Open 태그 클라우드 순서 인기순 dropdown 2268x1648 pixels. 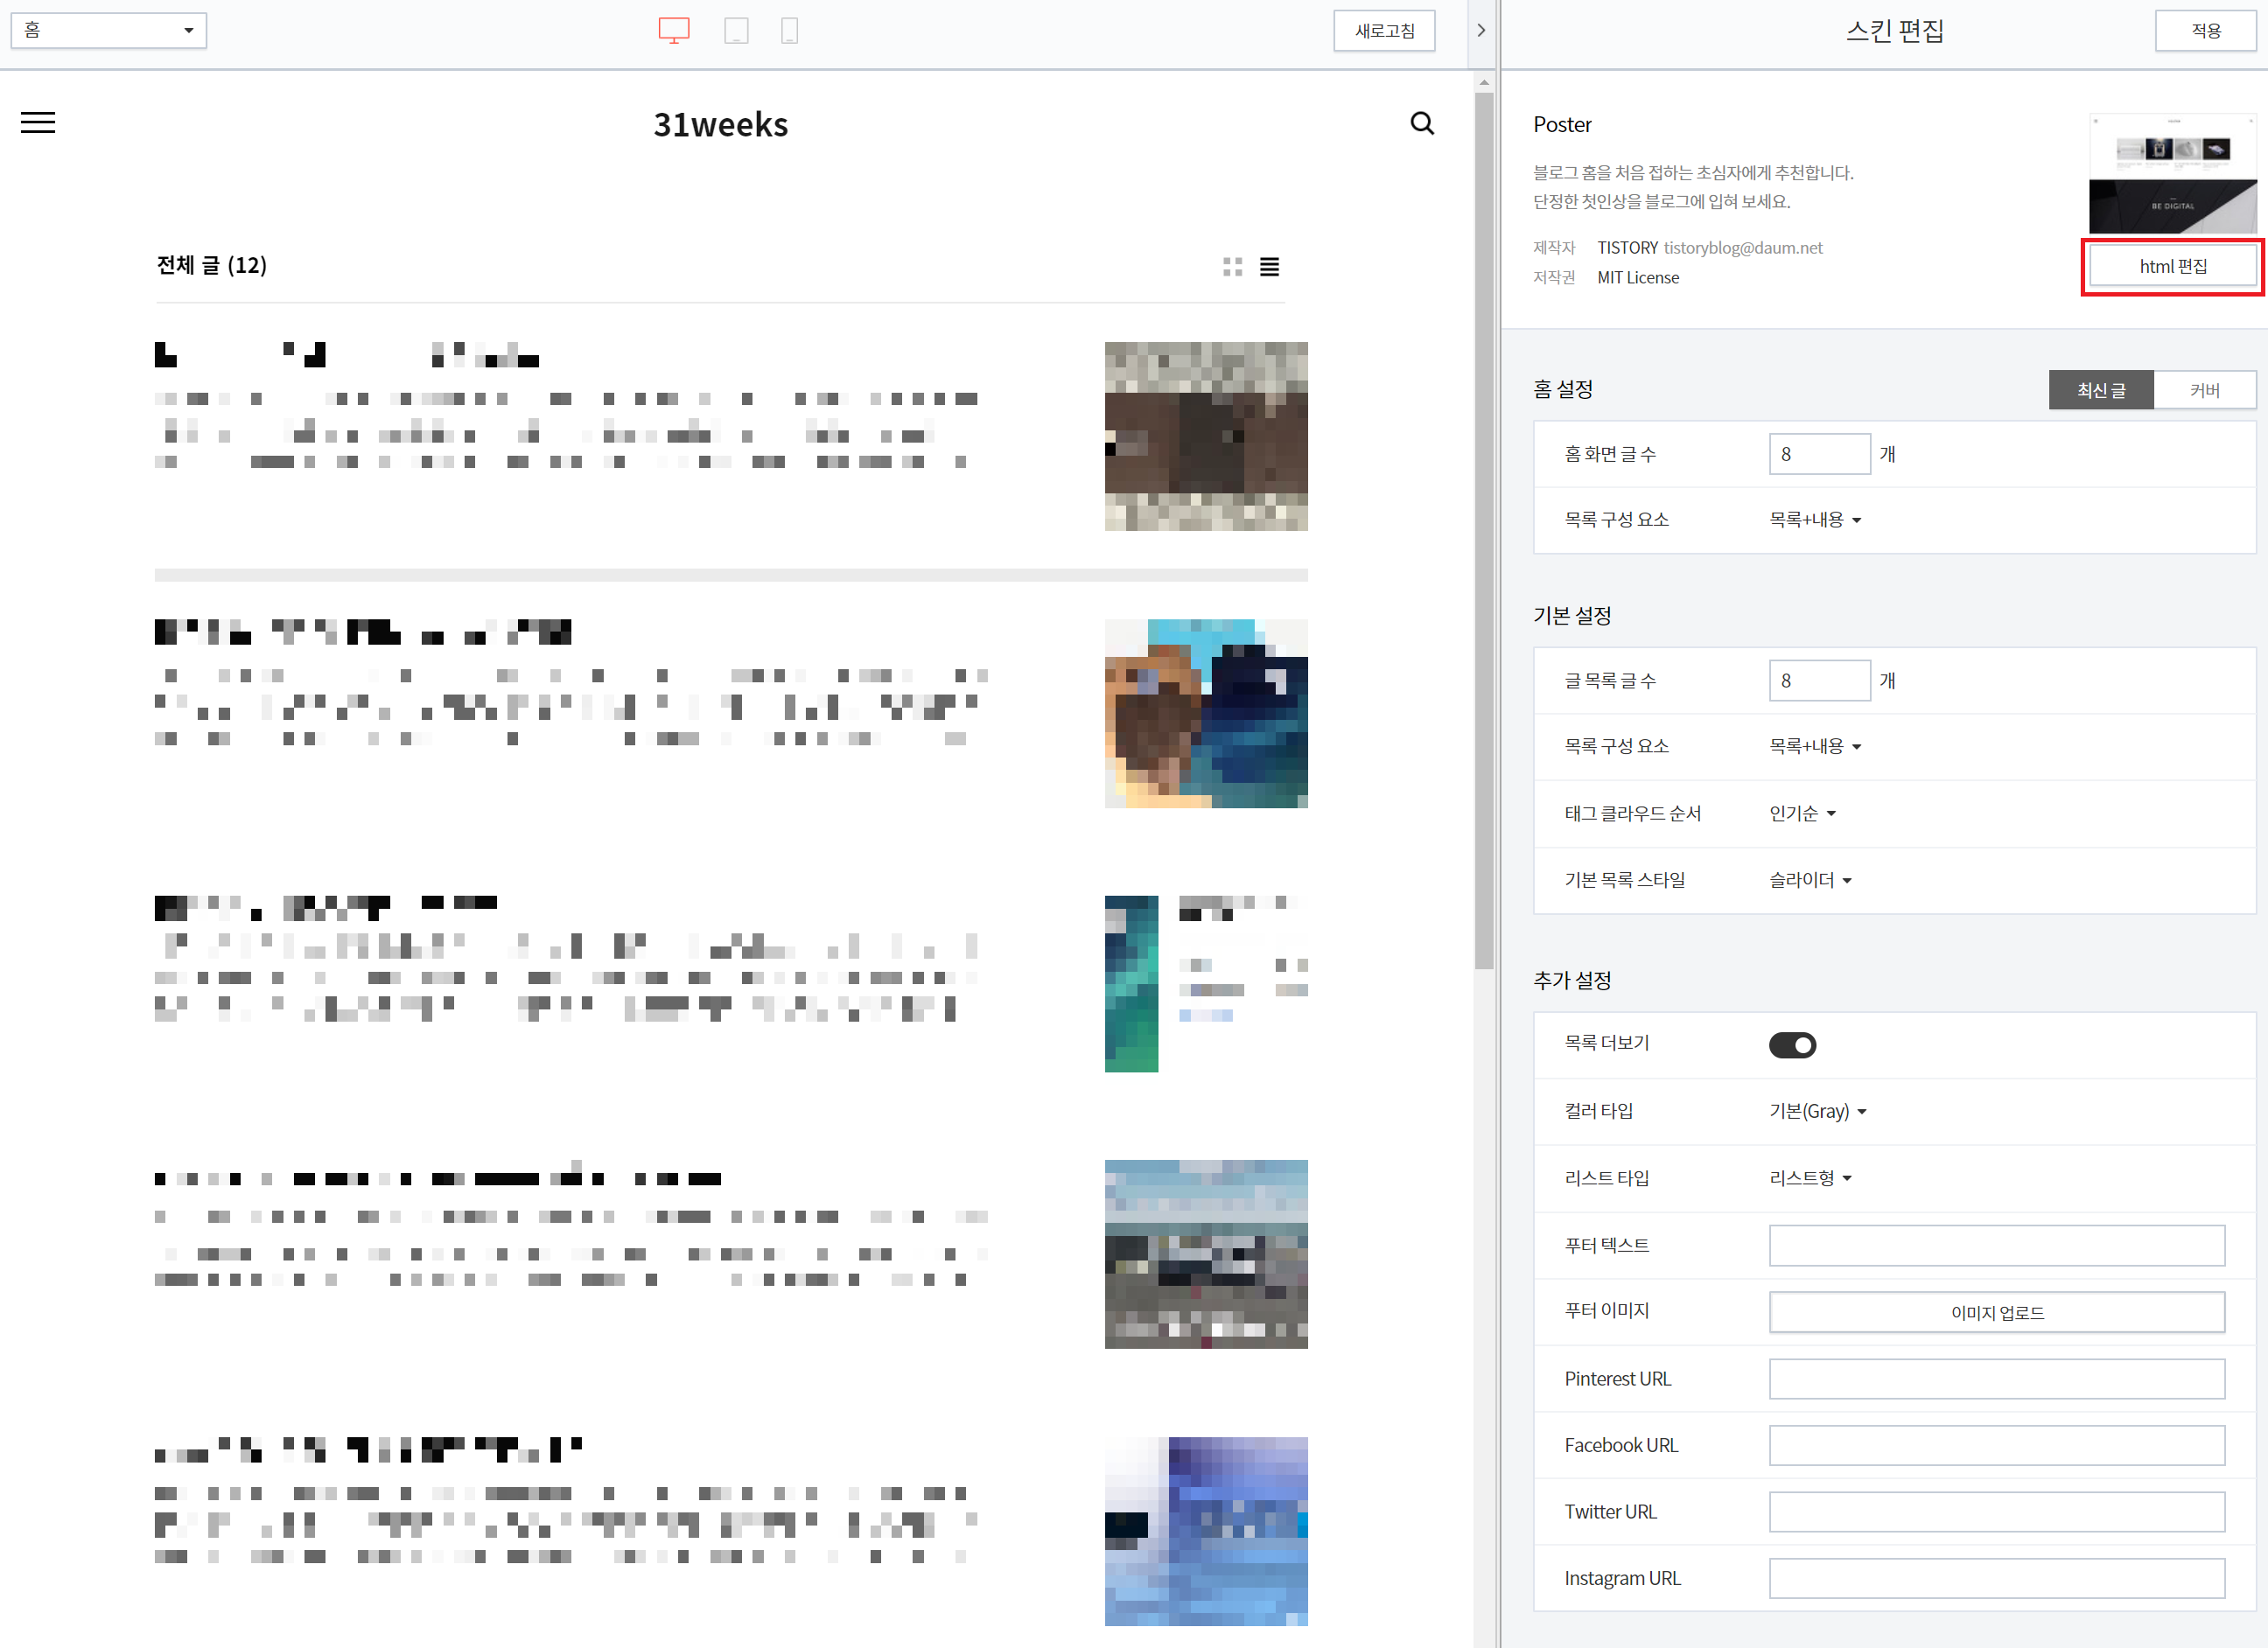[1802, 813]
